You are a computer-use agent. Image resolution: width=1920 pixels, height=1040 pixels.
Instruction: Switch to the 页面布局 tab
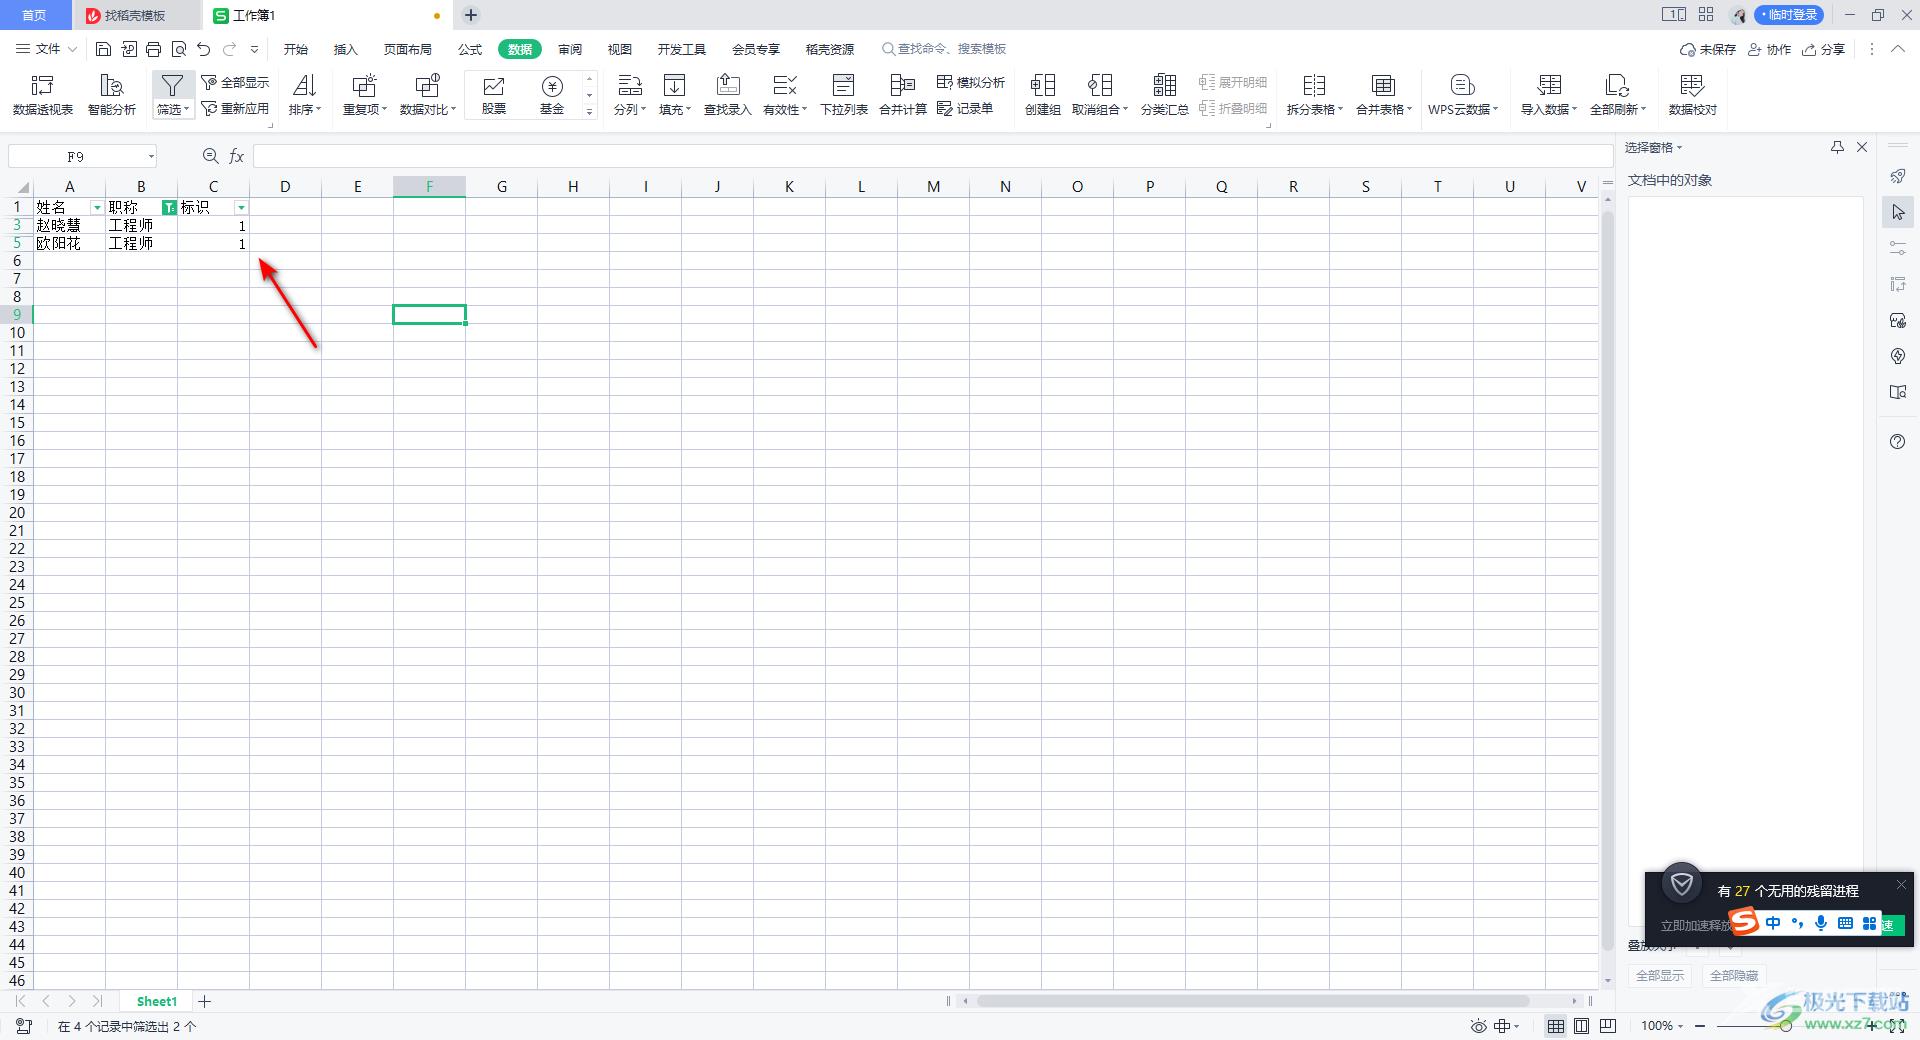[408, 49]
